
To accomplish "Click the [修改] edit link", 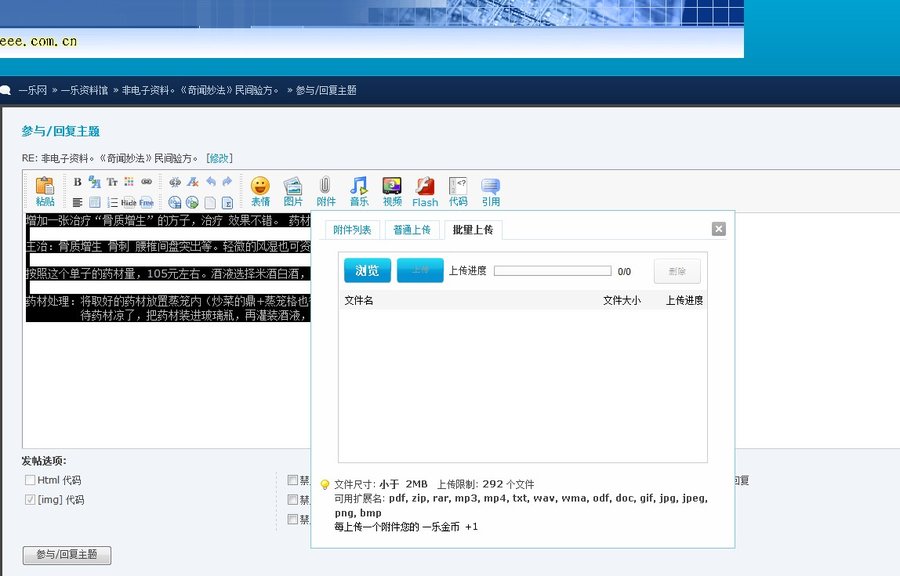I will (219, 158).
